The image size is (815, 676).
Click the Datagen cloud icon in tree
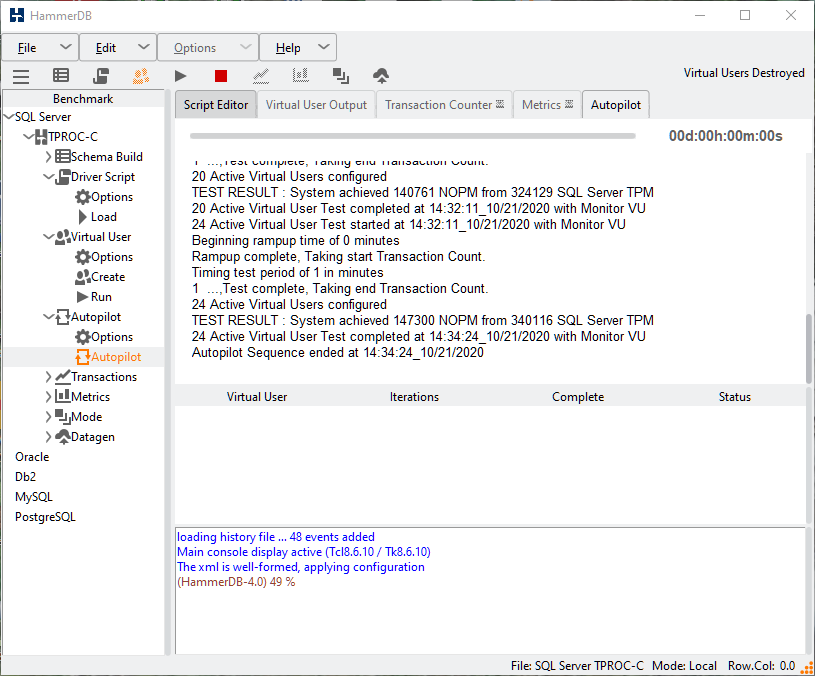[62, 437]
